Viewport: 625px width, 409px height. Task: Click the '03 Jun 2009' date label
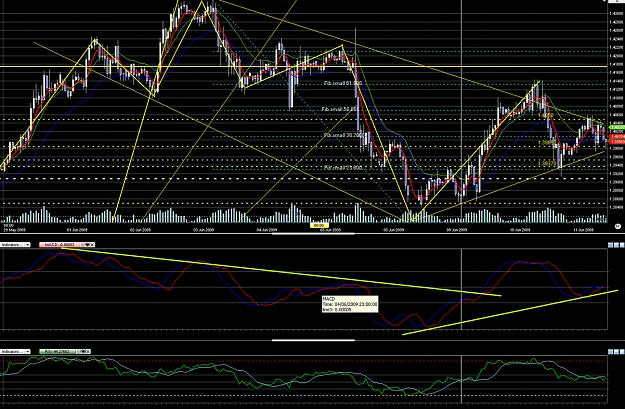tap(204, 230)
